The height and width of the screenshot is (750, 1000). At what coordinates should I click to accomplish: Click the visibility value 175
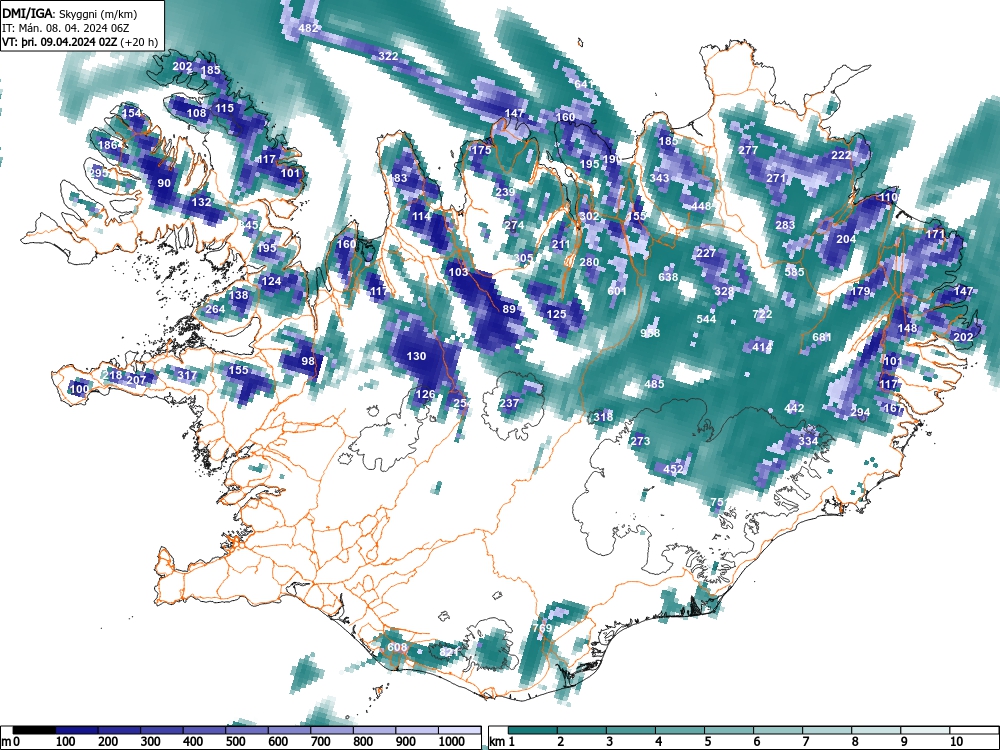482,151
